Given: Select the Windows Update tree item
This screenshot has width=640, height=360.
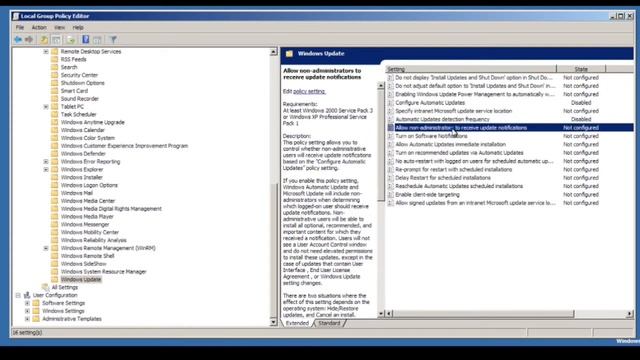Looking at the screenshot, I should (x=81, y=280).
